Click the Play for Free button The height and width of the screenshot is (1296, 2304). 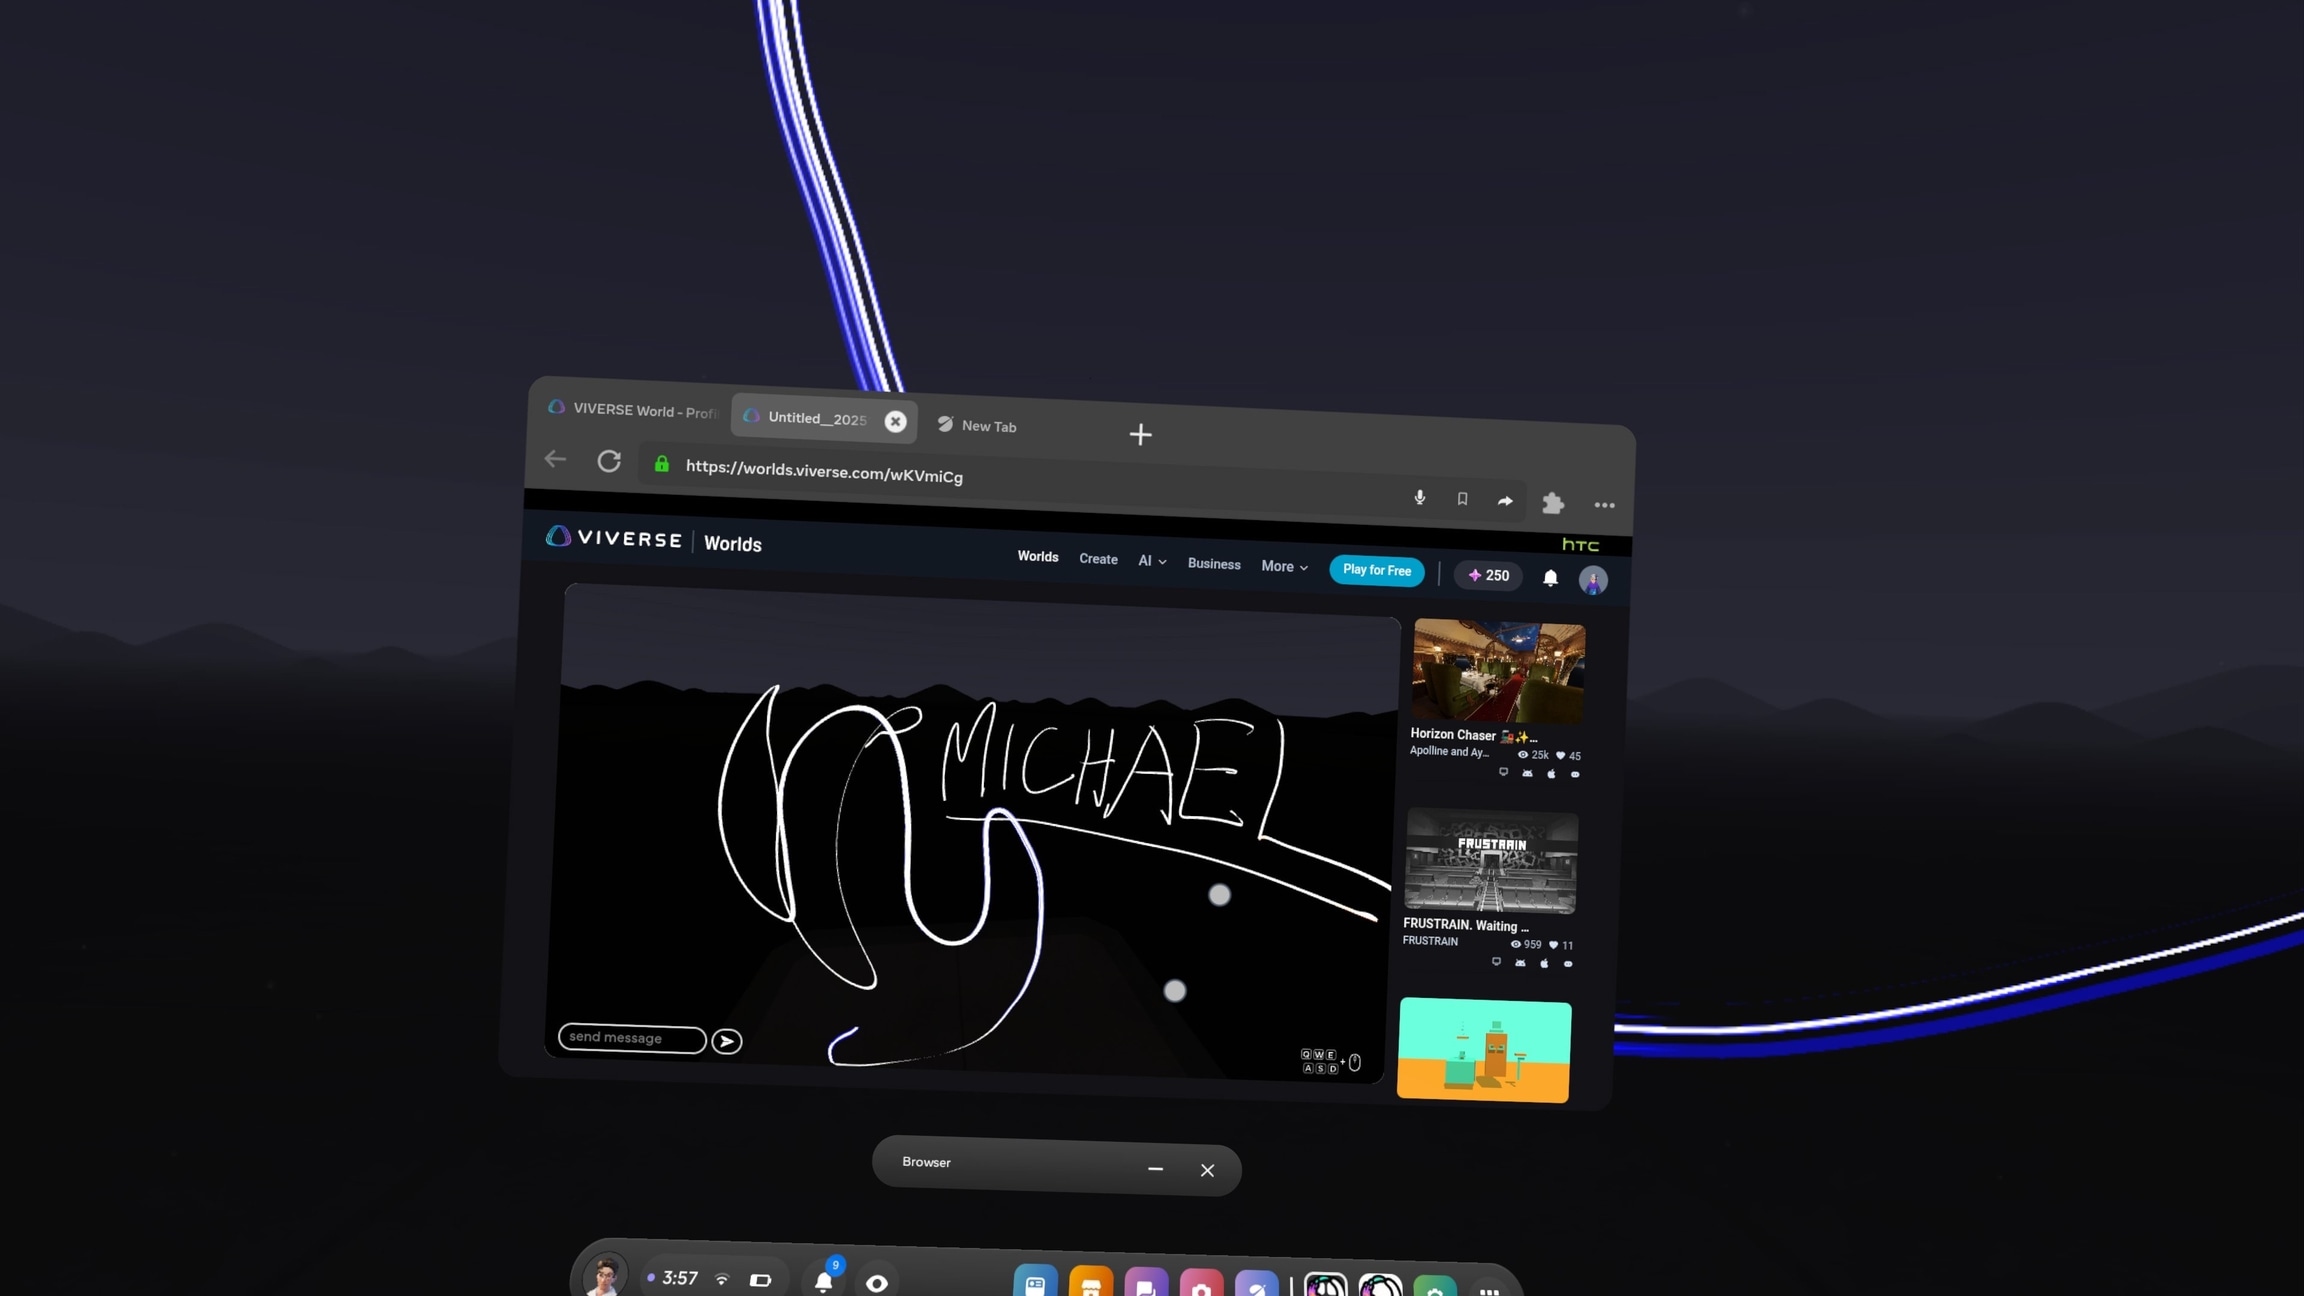tap(1376, 570)
